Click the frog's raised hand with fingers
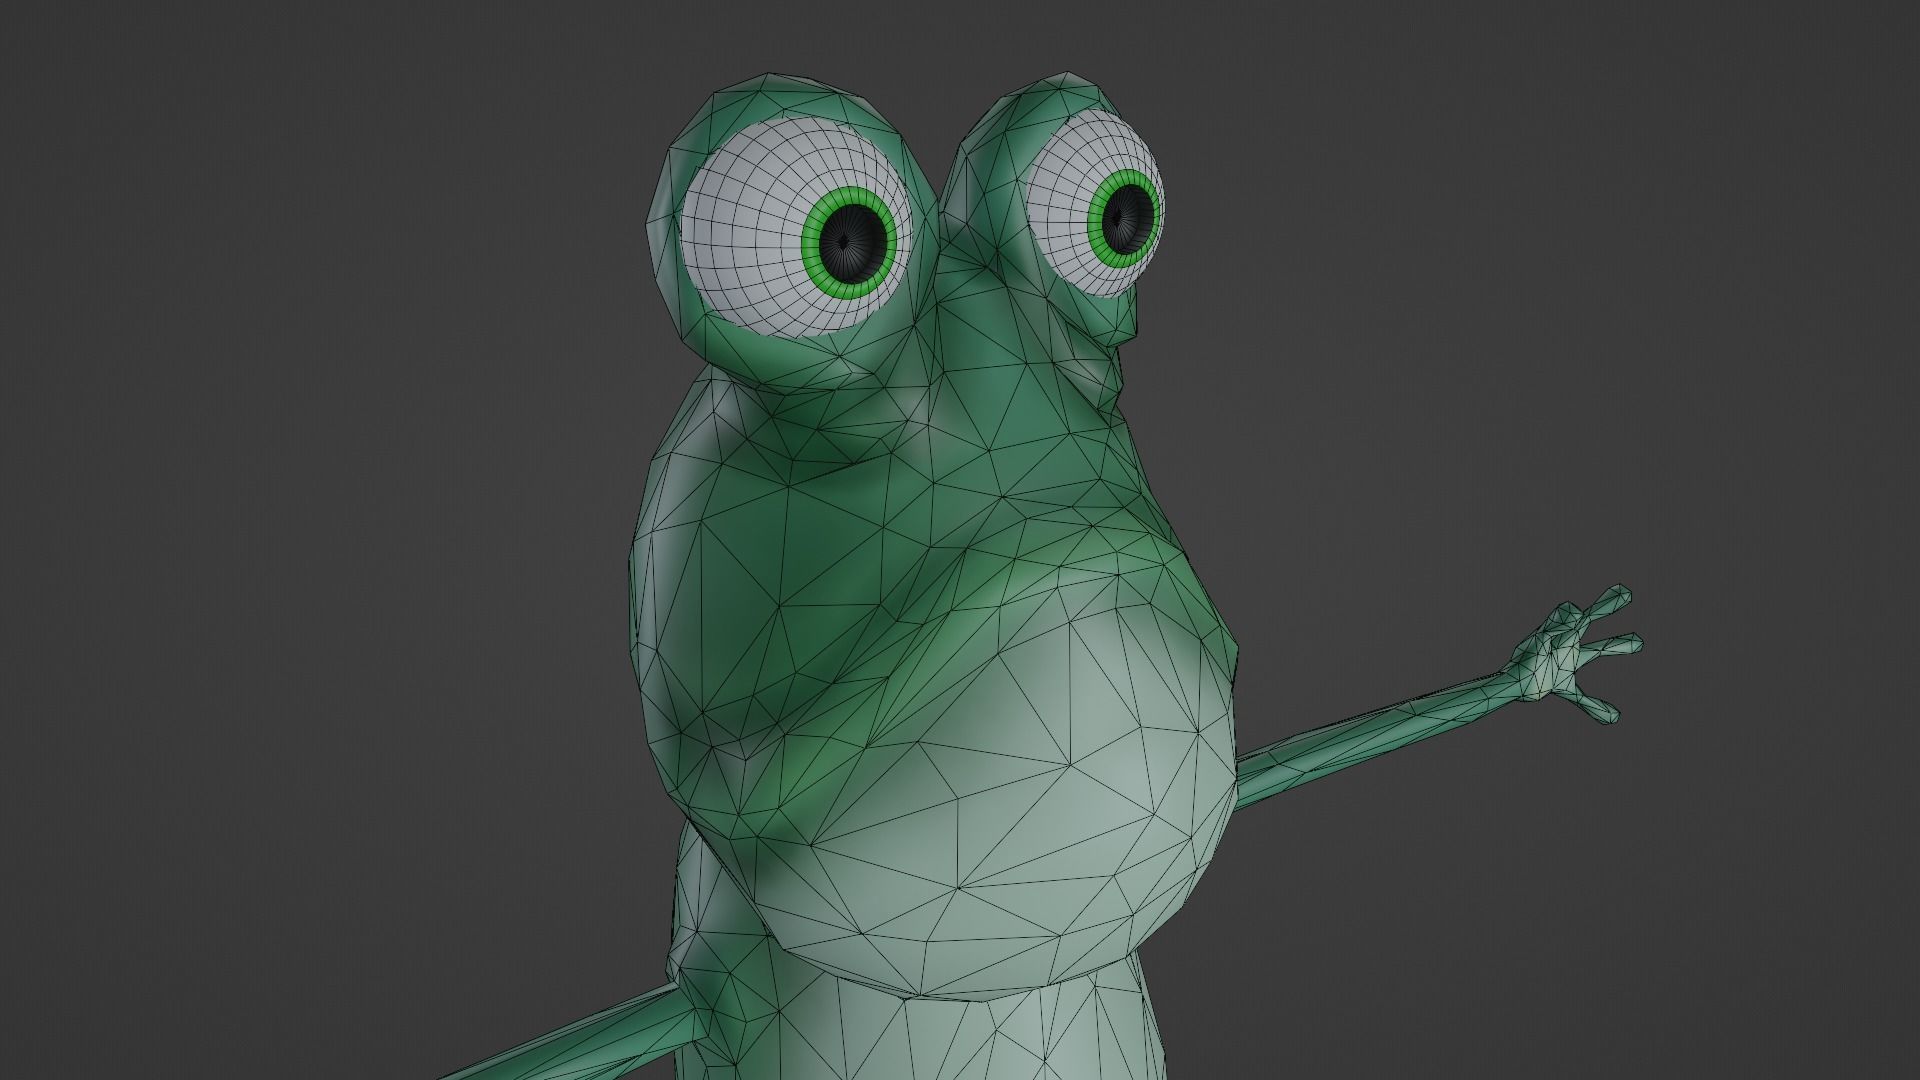Viewport: 1920px width, 1080px height. pos(1575,653)
